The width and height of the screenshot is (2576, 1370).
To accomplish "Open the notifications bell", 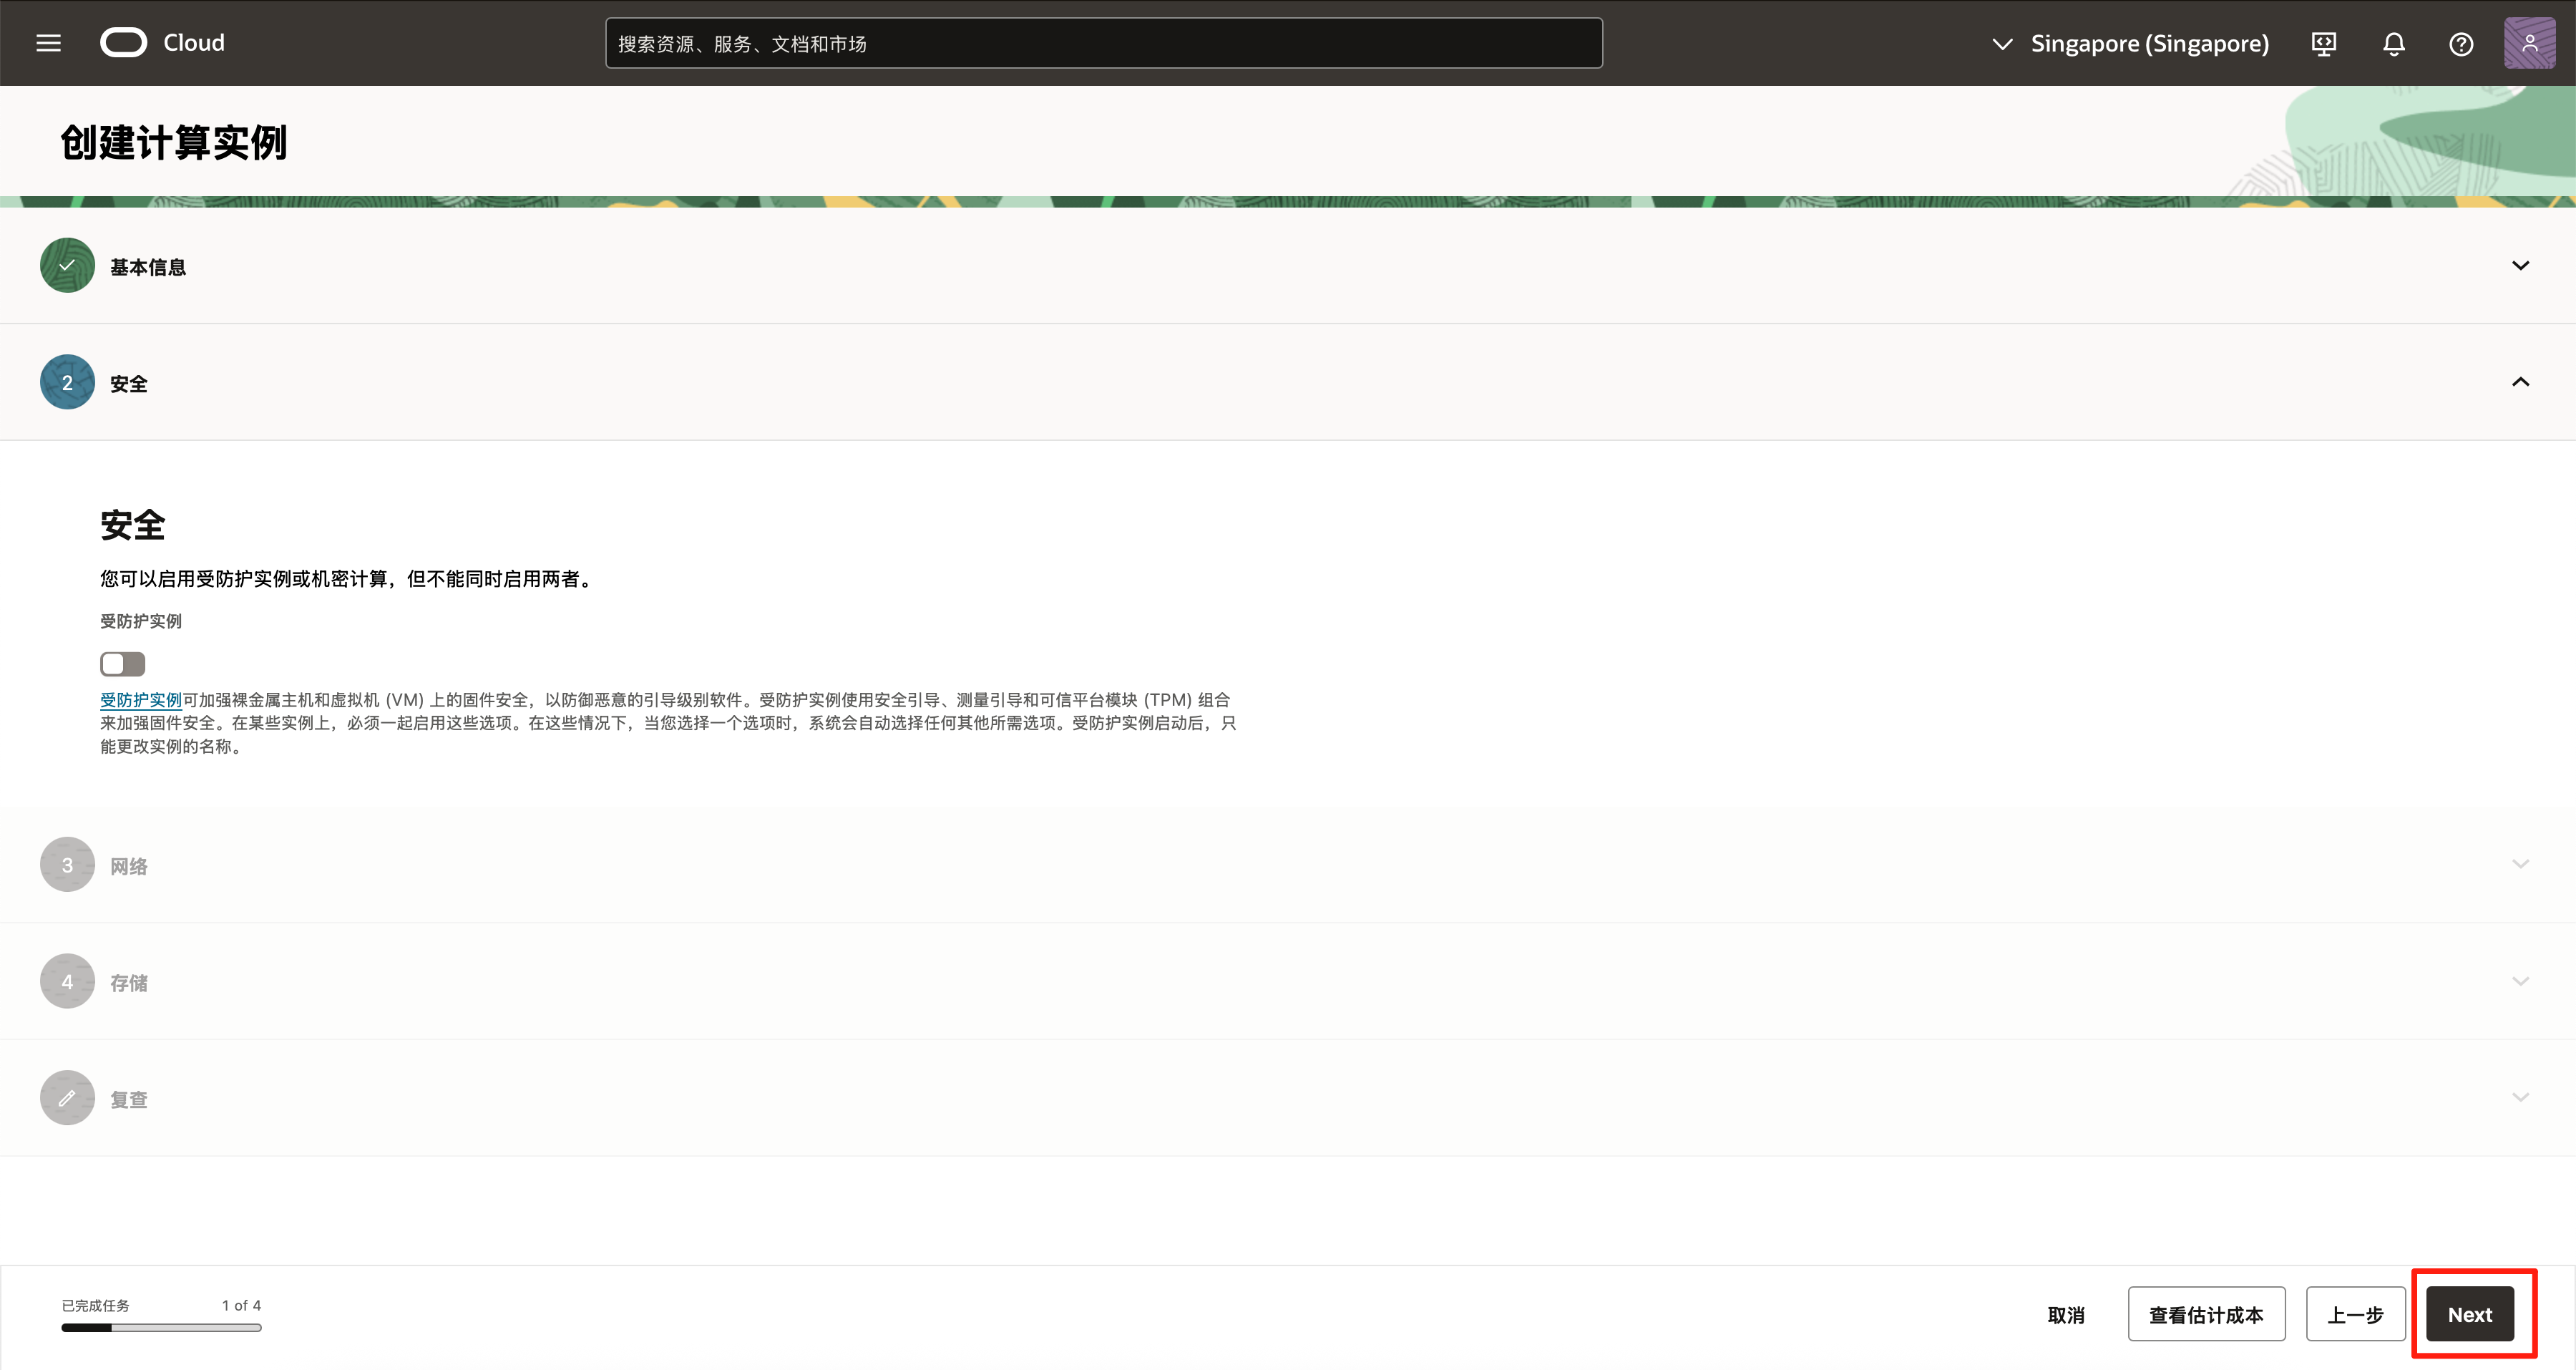I will 2393,44.
